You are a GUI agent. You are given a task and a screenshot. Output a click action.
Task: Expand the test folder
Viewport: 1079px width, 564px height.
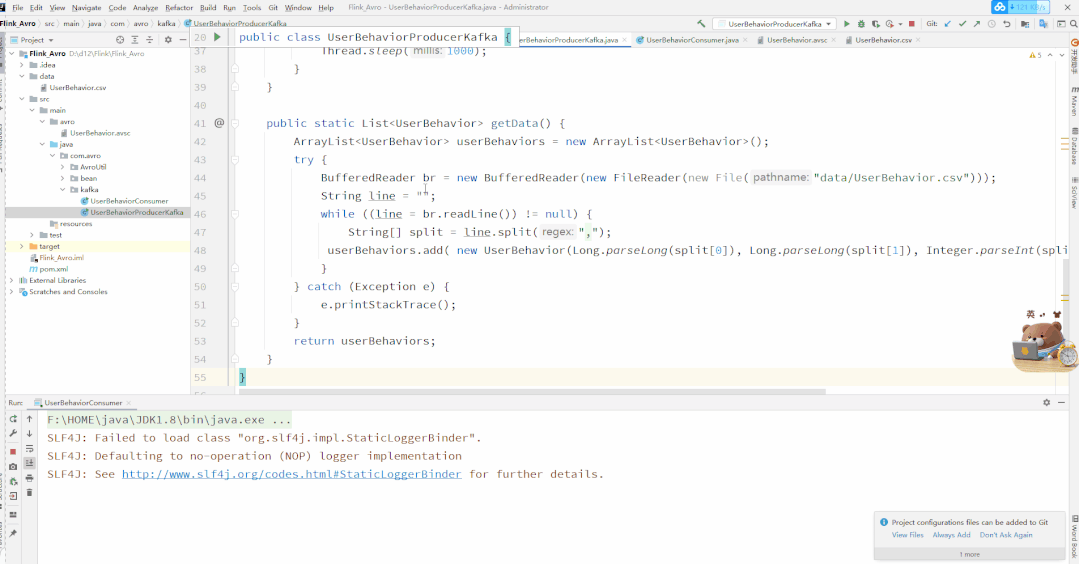point(32,235)
